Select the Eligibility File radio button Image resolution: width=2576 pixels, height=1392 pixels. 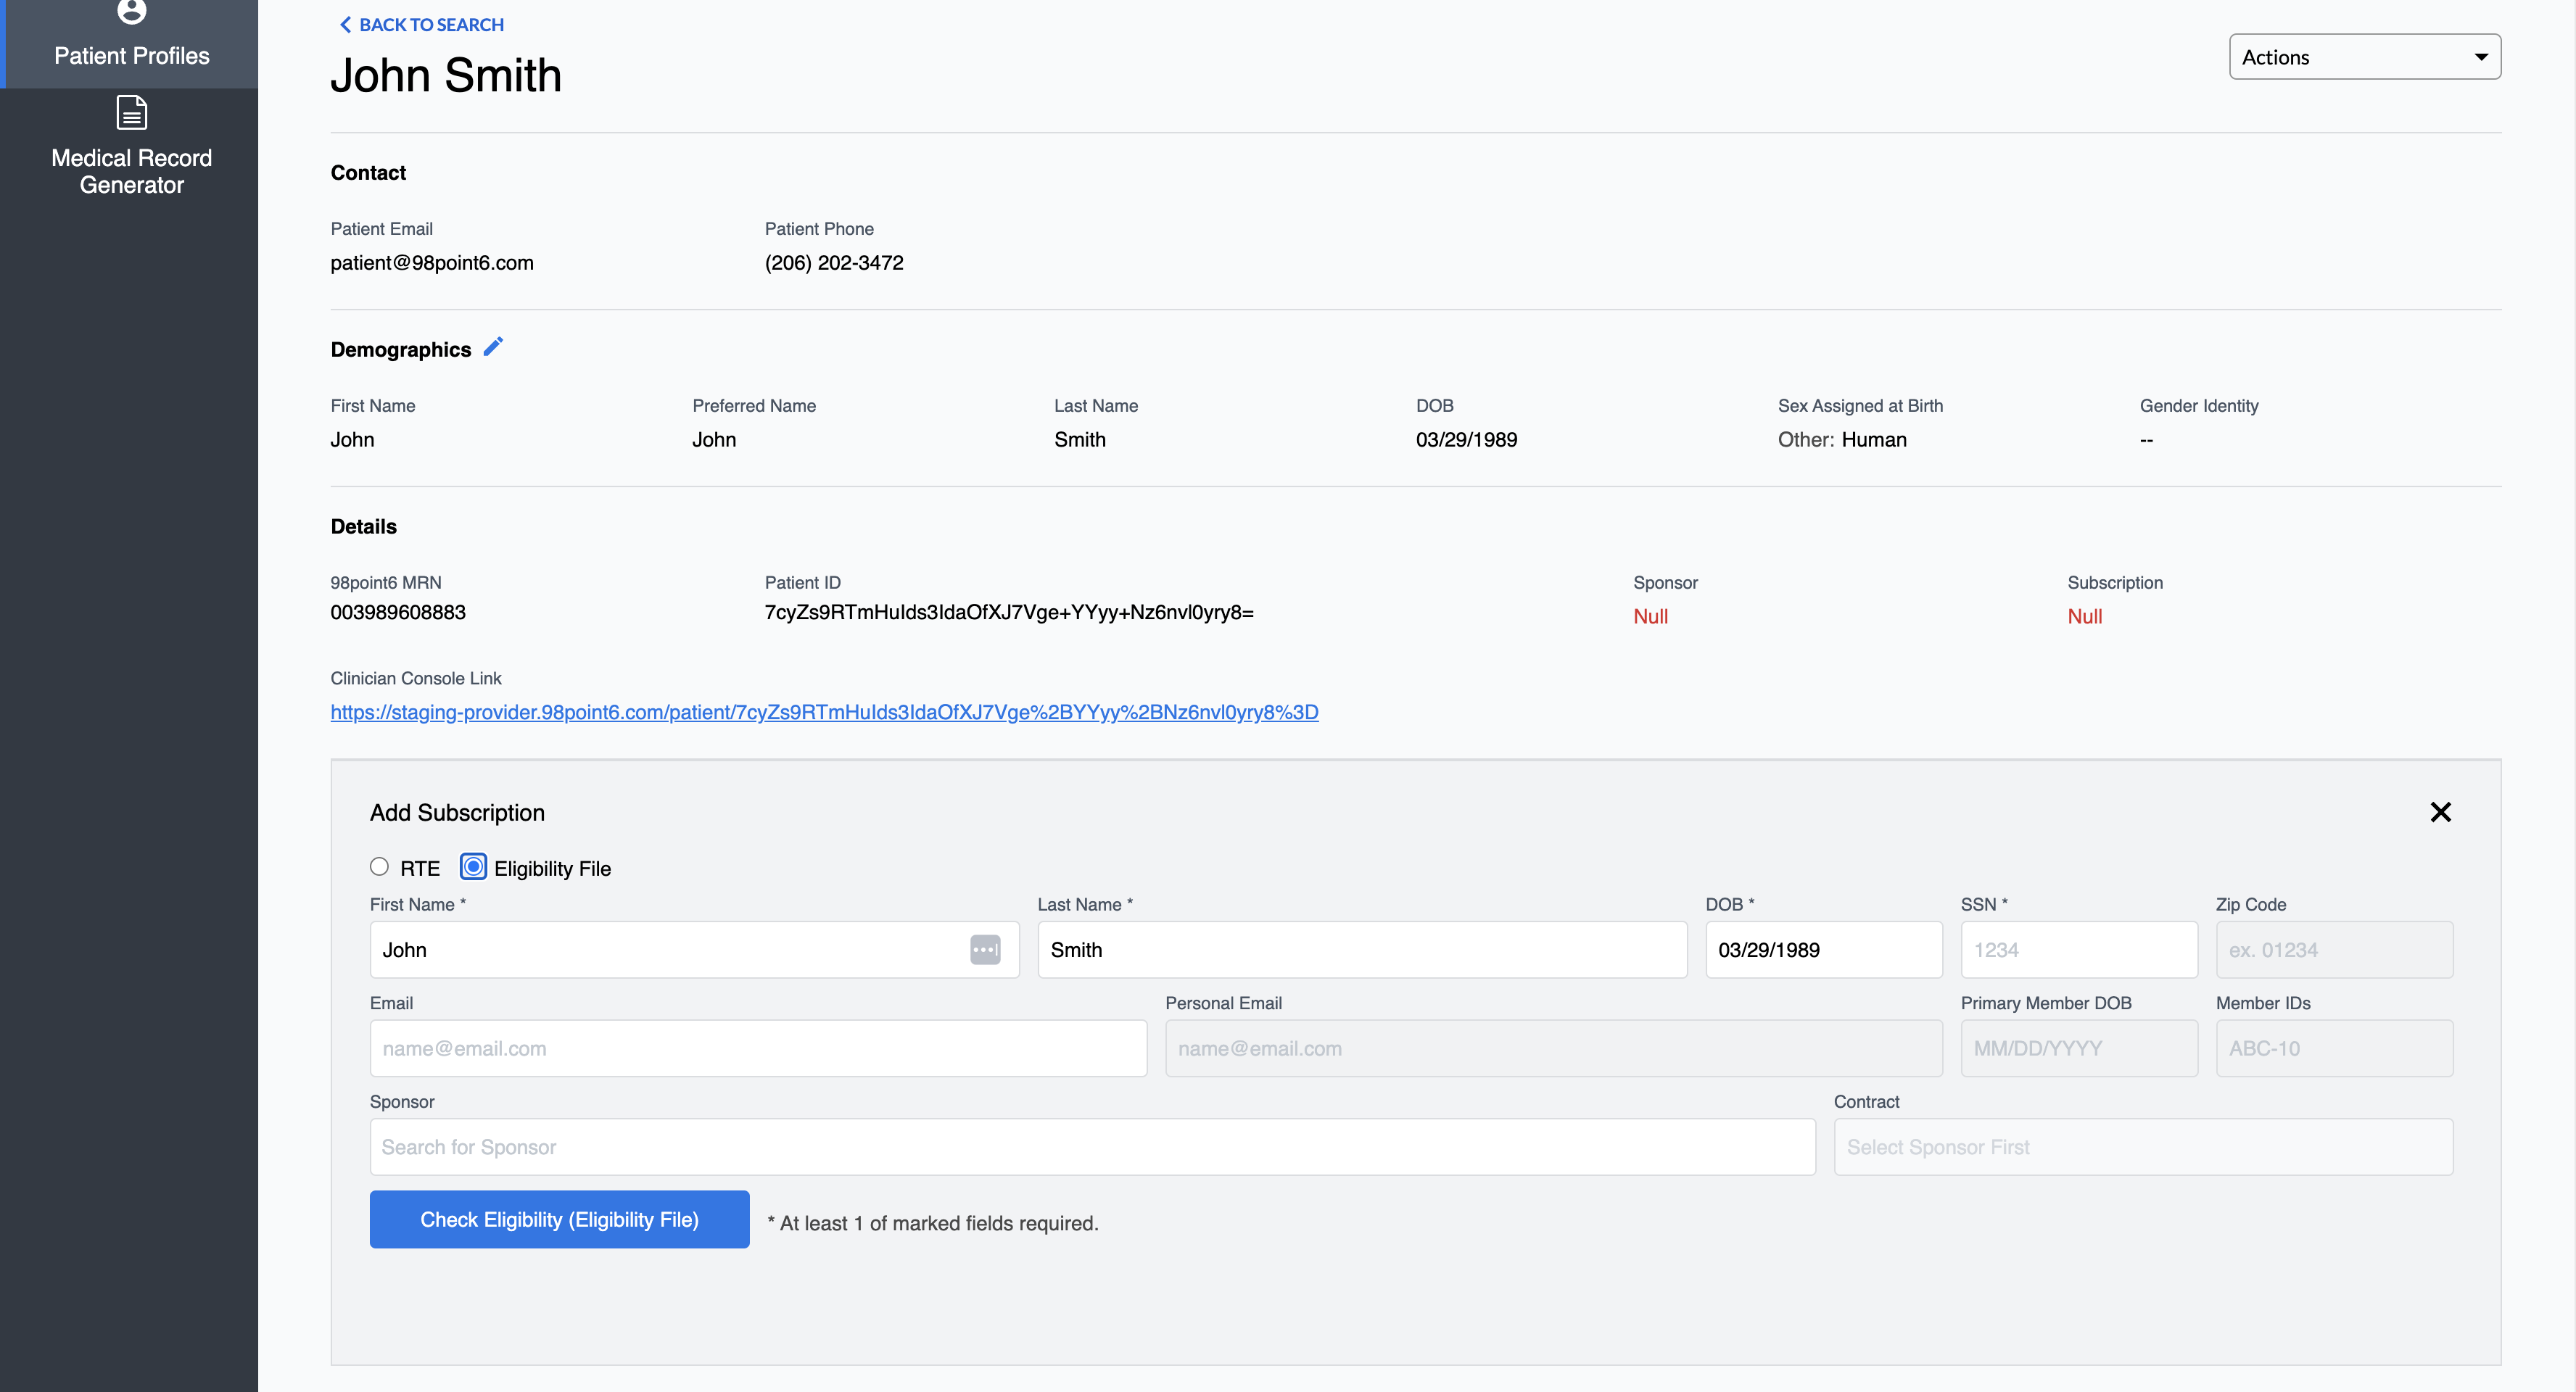click(x=473, y=867)
